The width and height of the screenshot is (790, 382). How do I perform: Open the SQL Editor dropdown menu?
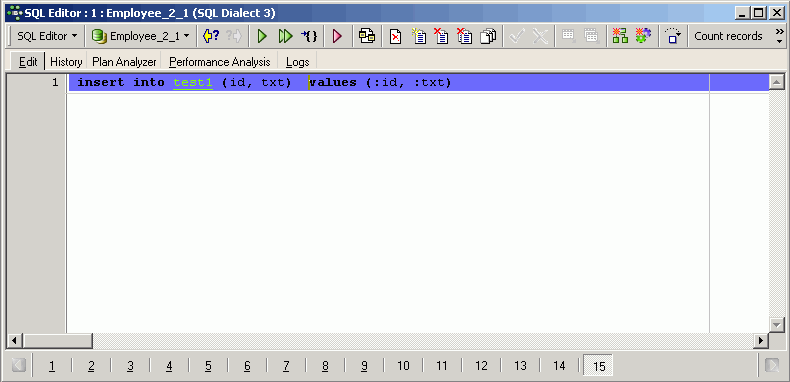pyautogui.click(x=47, y=36)
